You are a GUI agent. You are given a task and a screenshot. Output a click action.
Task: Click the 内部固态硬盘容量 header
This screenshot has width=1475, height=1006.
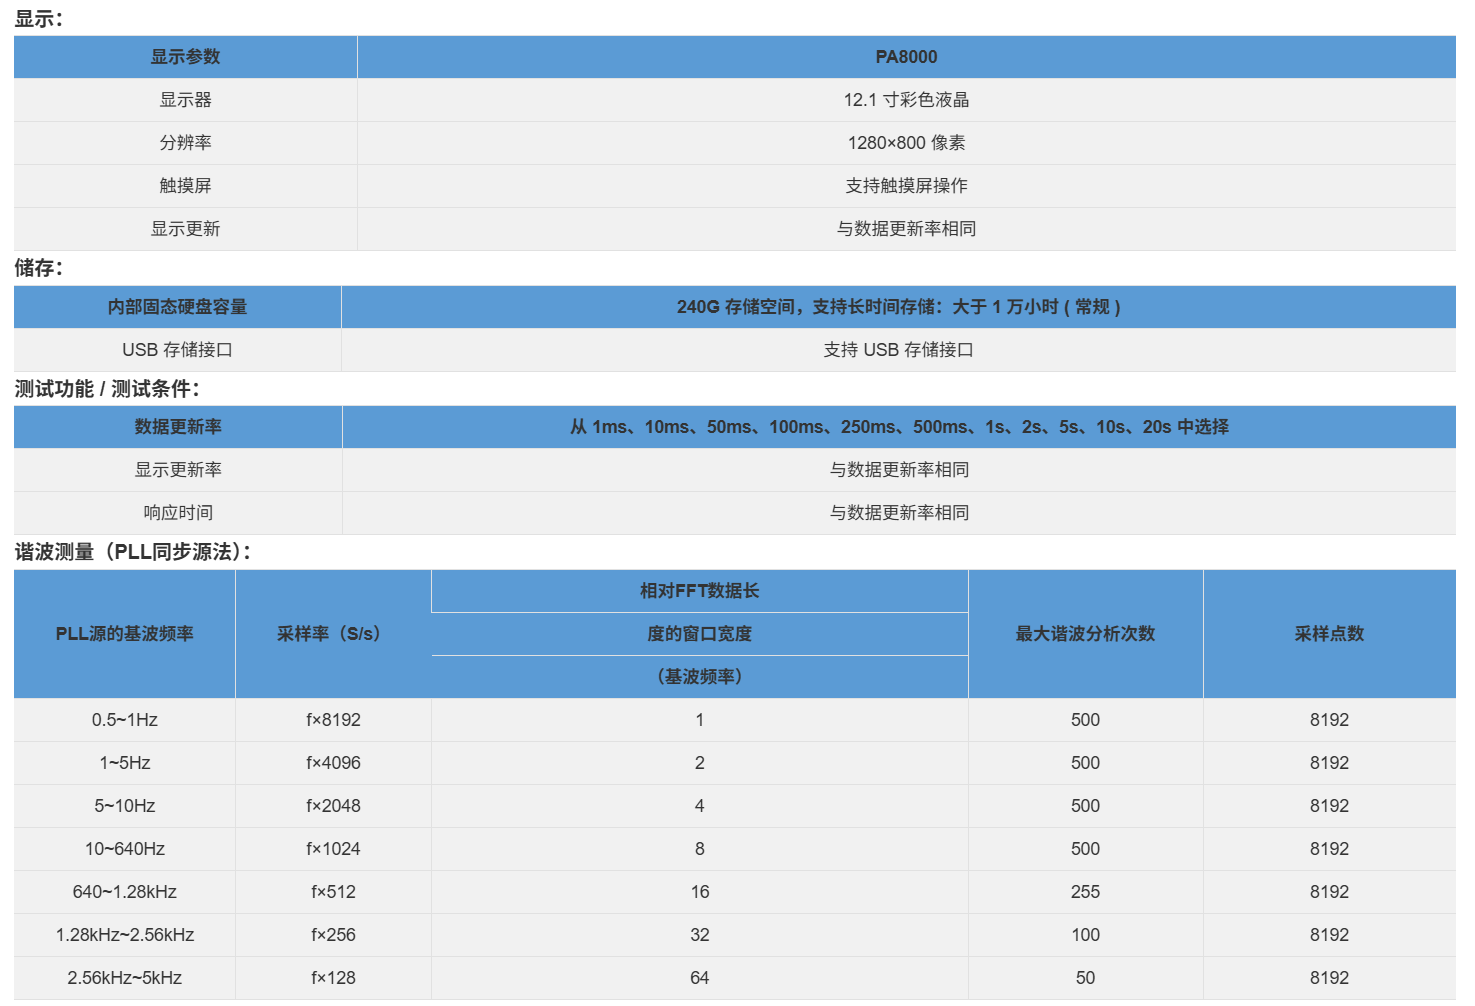pyautogui.click(x=177, y=307)
